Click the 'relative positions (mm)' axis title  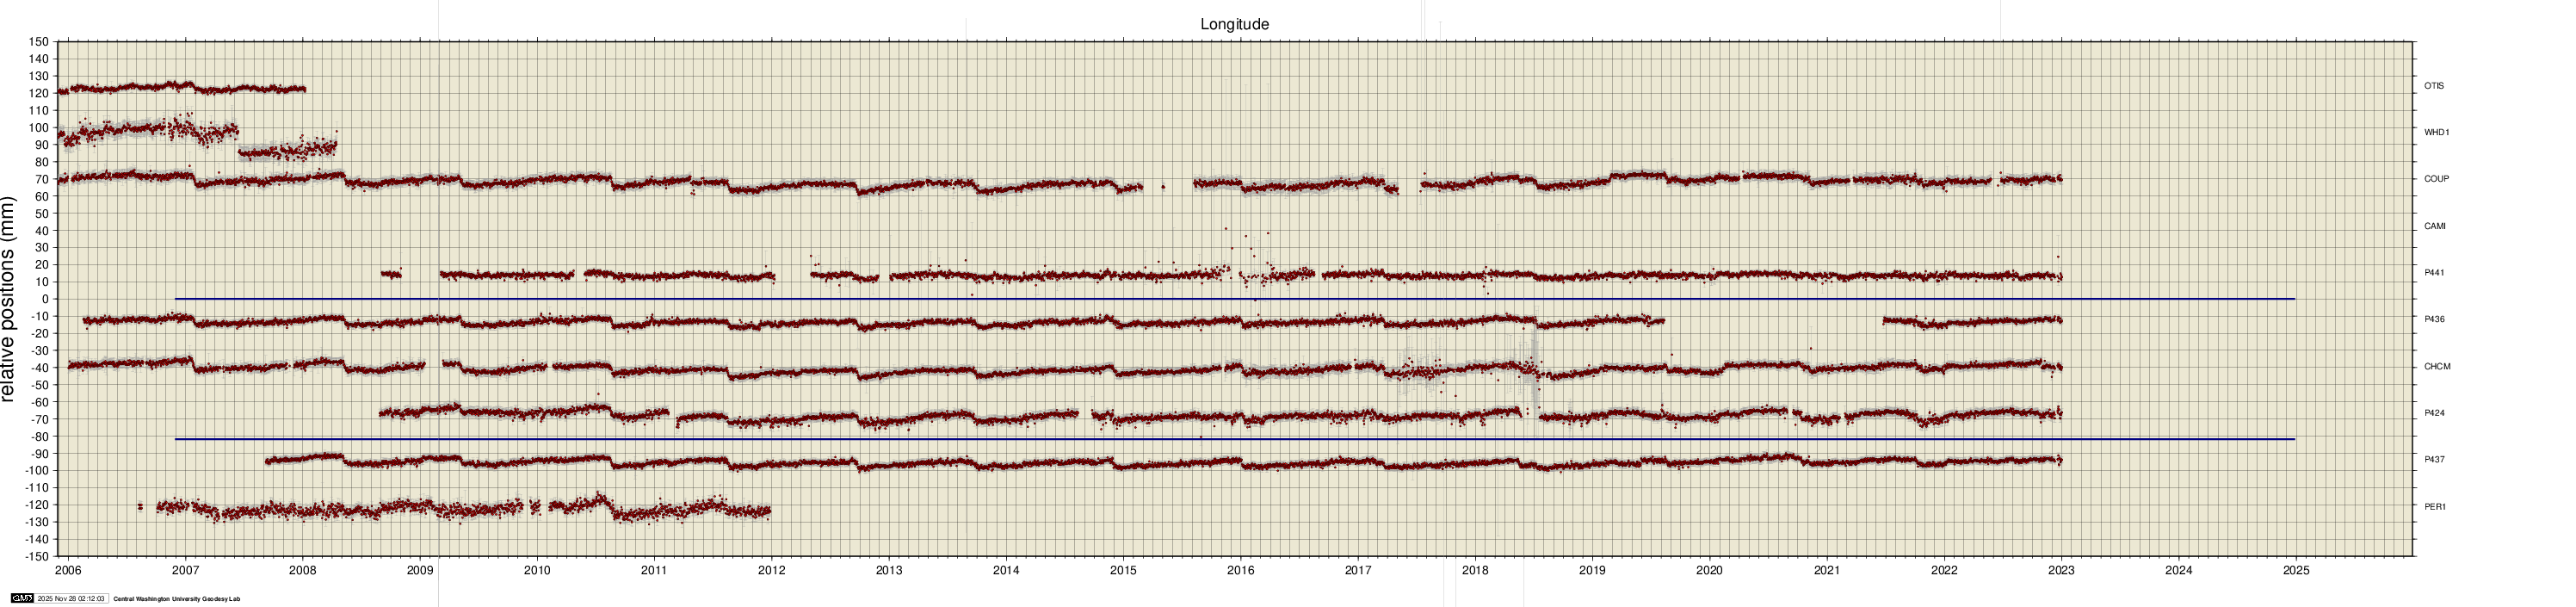[9, 299]
